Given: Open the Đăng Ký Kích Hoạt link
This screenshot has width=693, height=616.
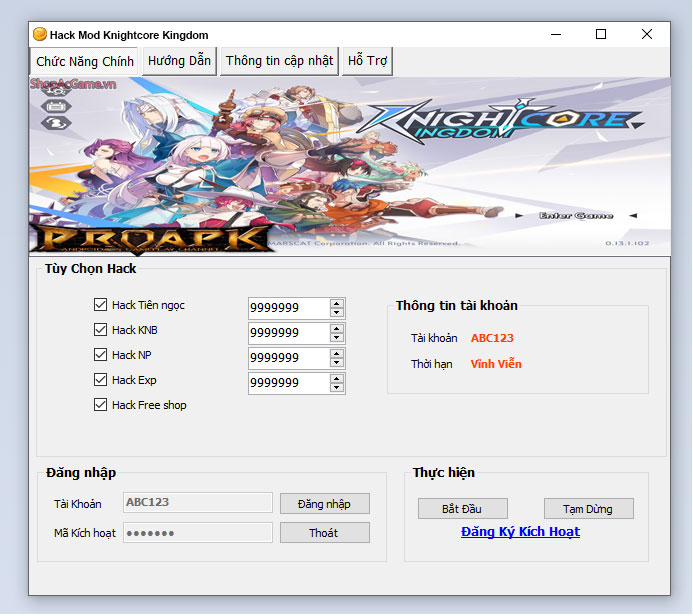Looking at the screenshot, I should (520, 532).
